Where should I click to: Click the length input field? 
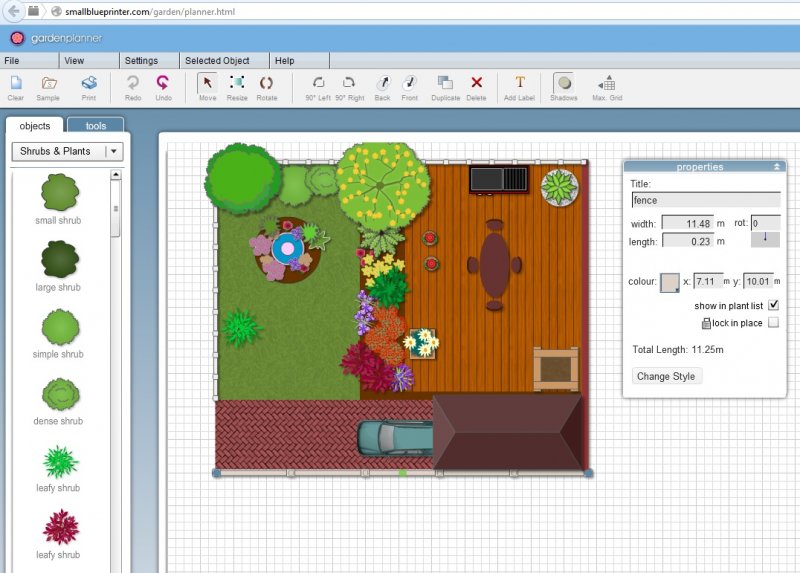tap(688, 241)
